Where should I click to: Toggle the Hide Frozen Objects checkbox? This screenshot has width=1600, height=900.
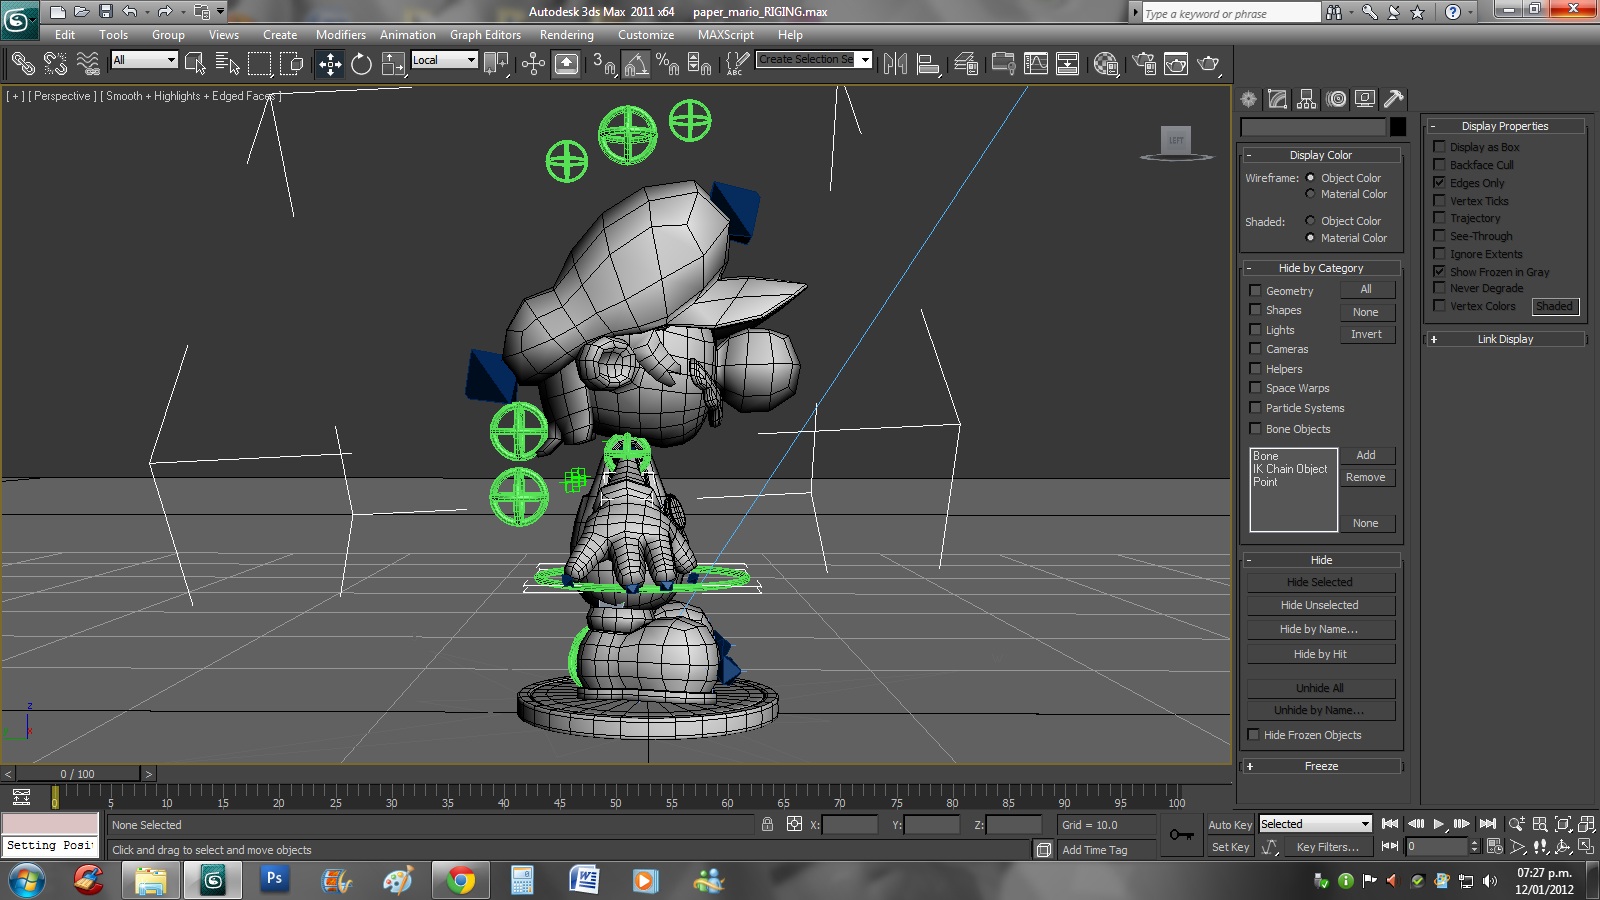click(1253, 735)
